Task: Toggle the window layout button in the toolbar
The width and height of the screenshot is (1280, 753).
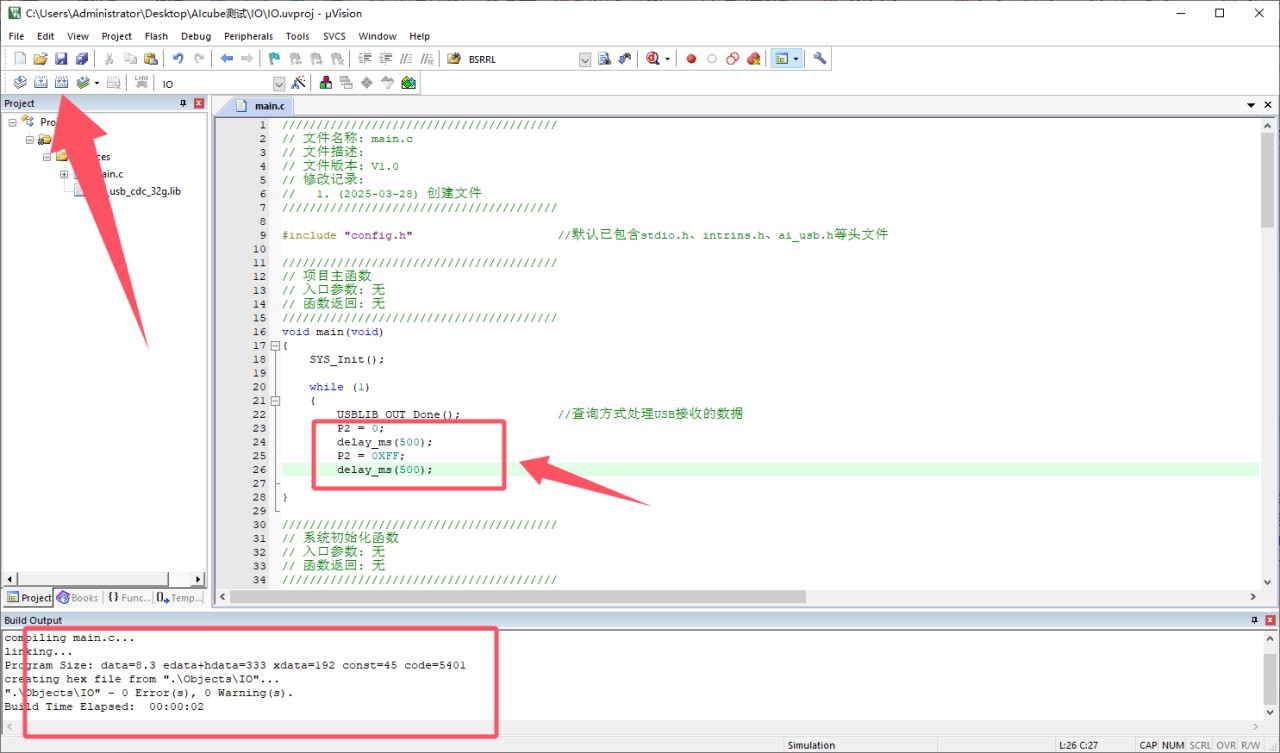Action: (781, 59)
